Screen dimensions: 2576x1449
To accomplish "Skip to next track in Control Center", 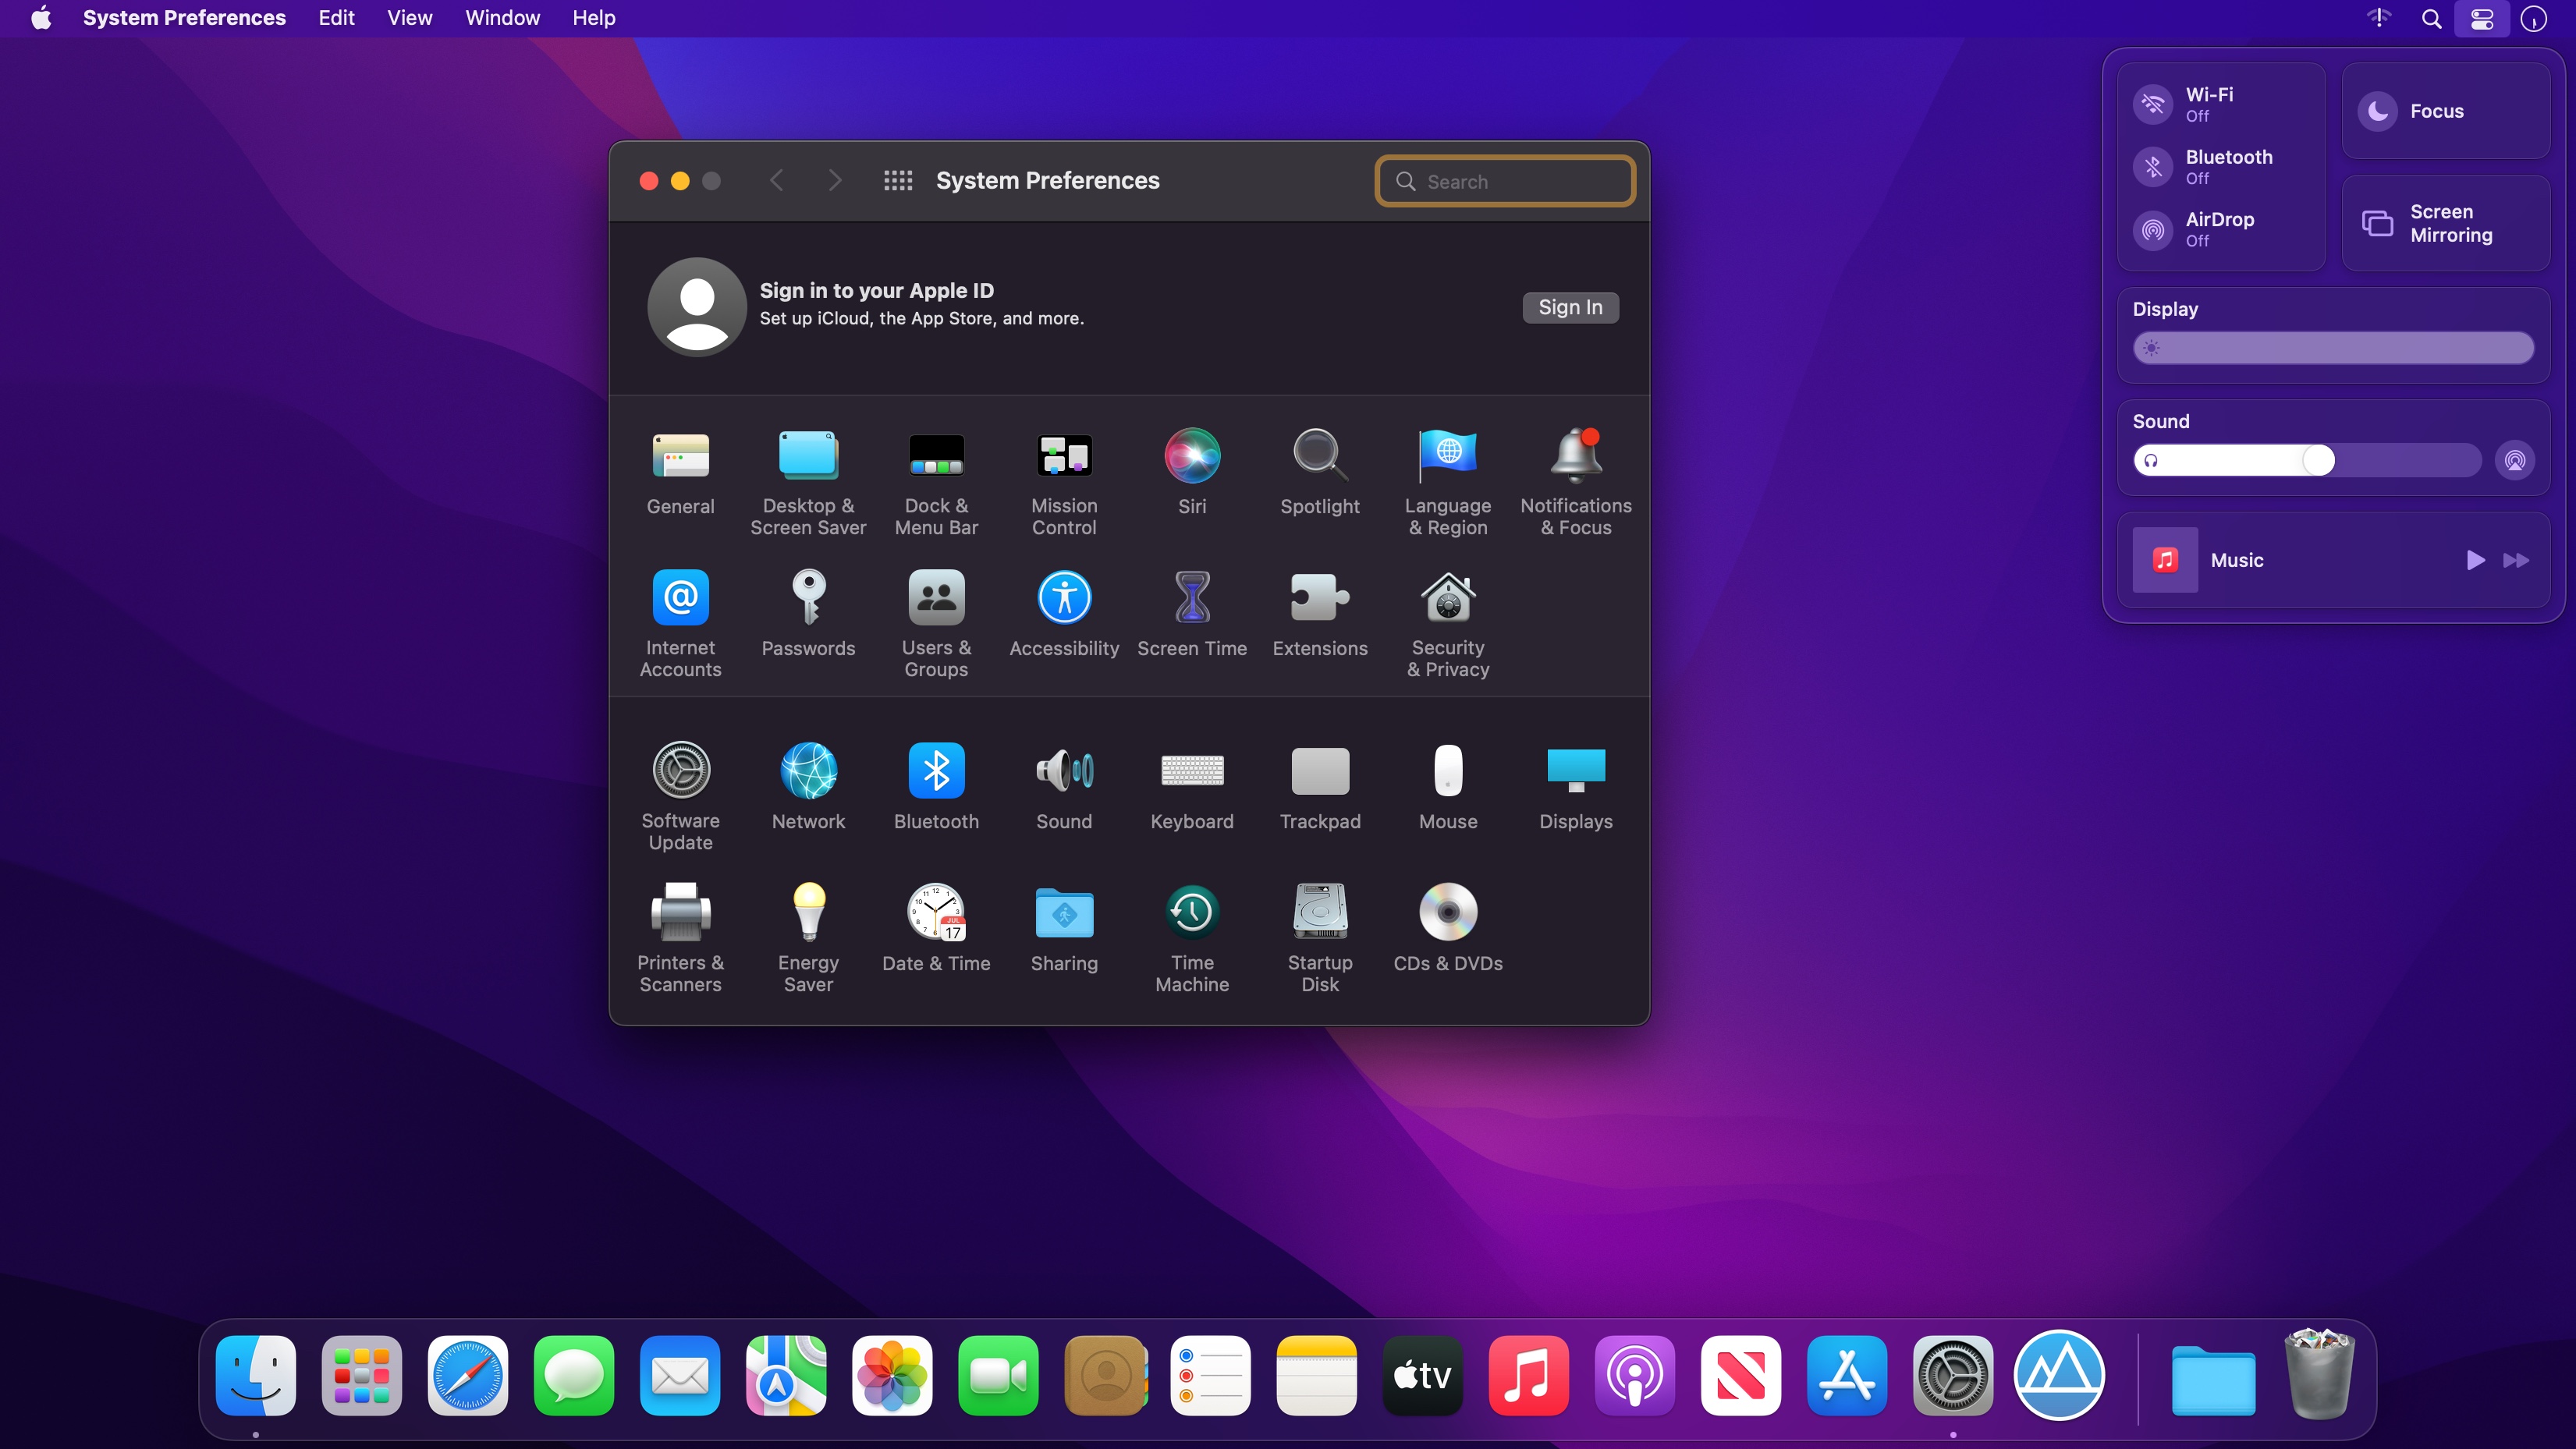I will pyautogui.click(x=2516, y=560).
